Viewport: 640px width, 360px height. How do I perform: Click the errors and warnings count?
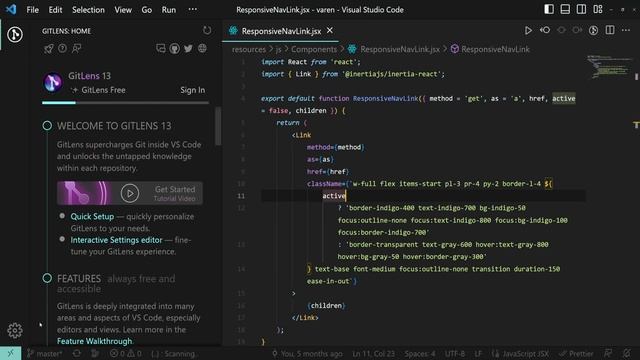click(x=126, y=353)
